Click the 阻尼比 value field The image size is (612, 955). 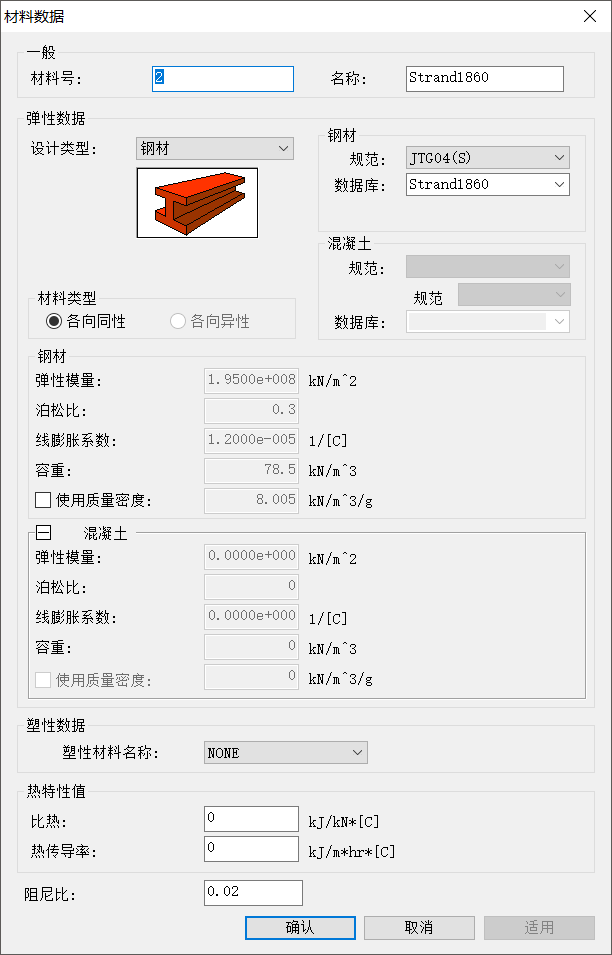tap(252, 891)
